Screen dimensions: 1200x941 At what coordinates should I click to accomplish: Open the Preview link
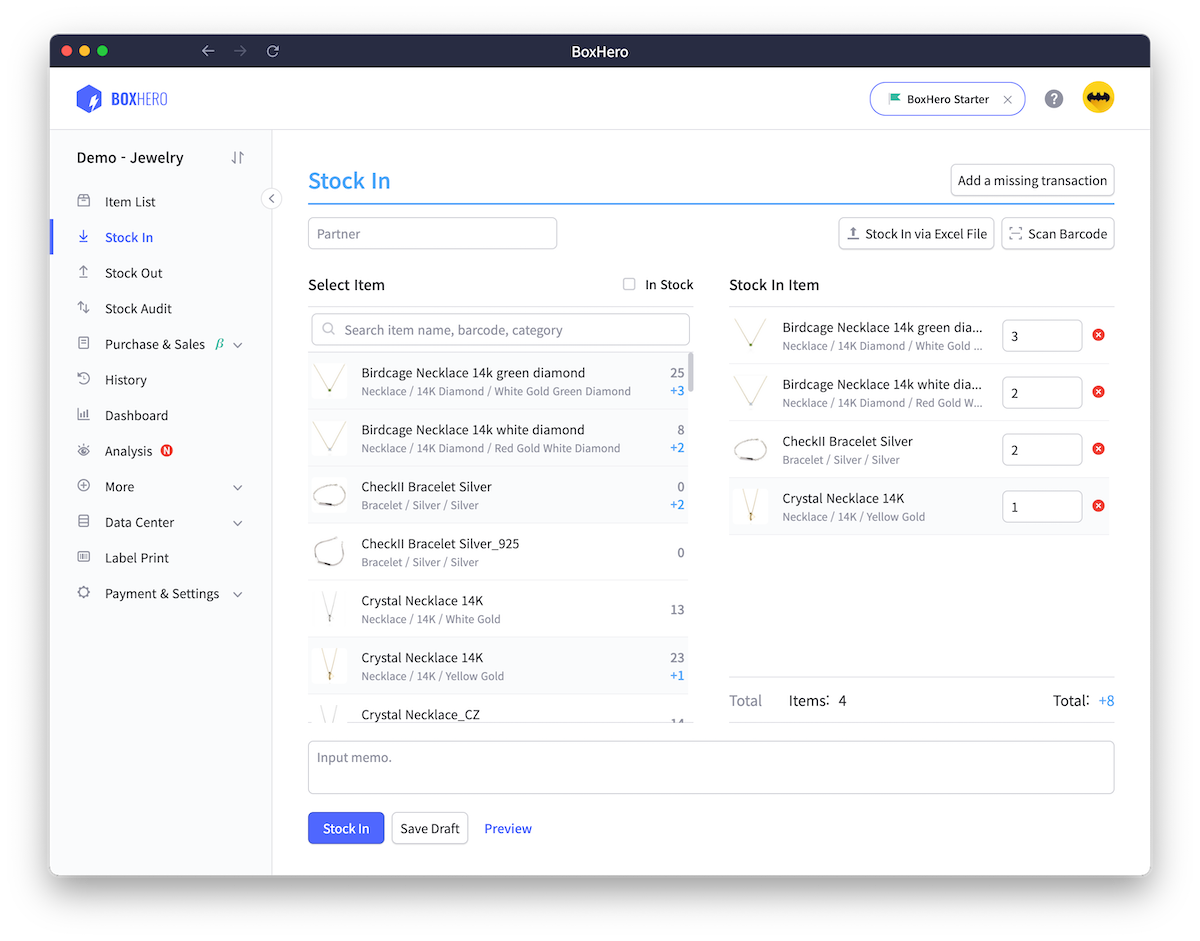point(507,828)
